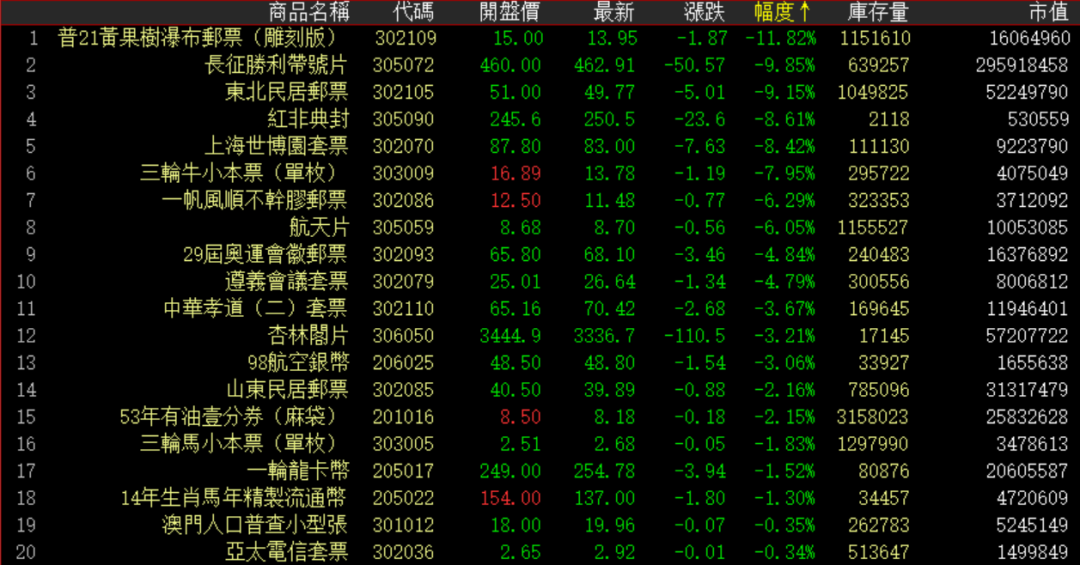Click latest price 3336.7
The image size is (1080, 565).
[x=605, y=336]
